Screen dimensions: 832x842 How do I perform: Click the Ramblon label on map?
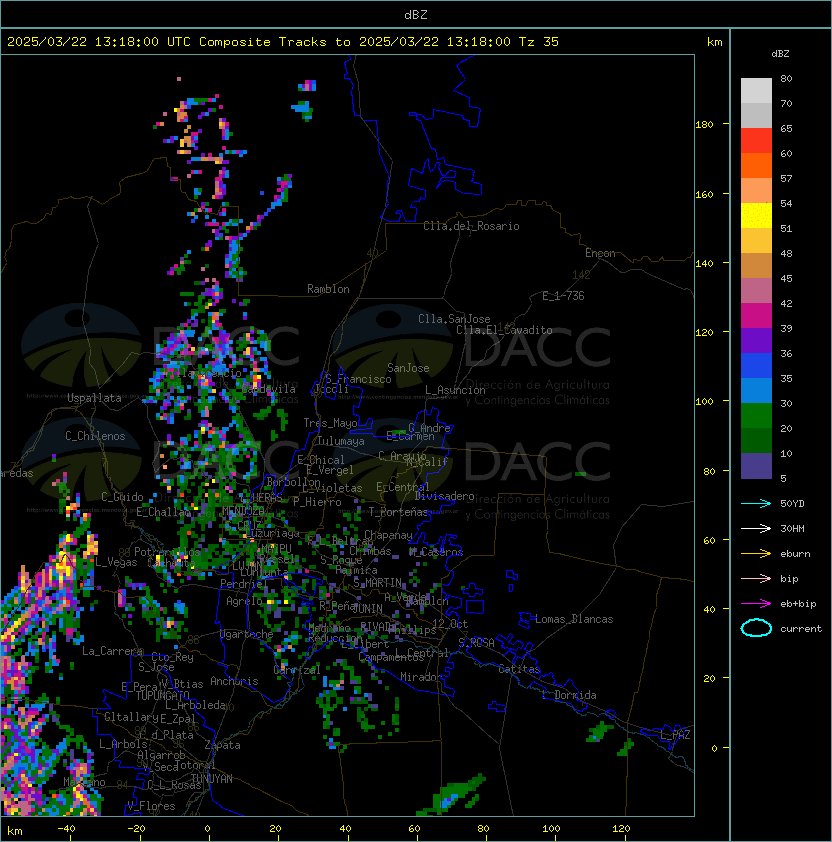pos(328,289)
